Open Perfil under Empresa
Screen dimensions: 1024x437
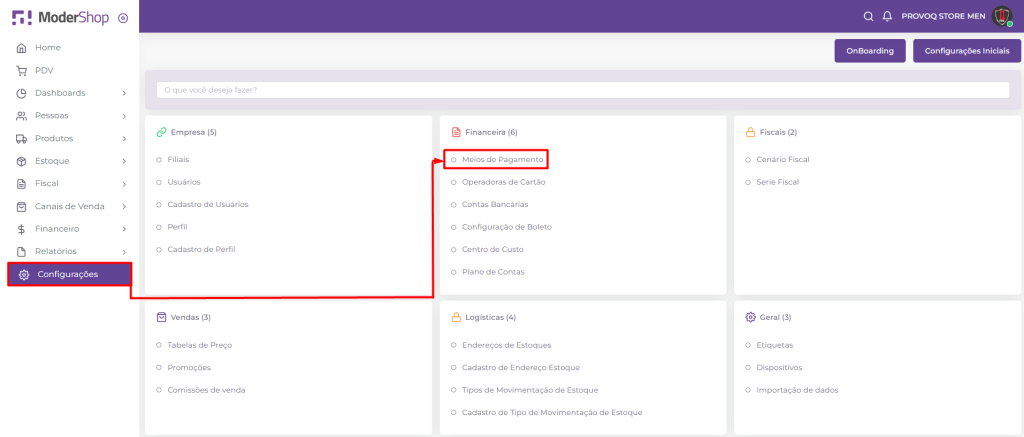pyautogui.click(x=178, y=227)
